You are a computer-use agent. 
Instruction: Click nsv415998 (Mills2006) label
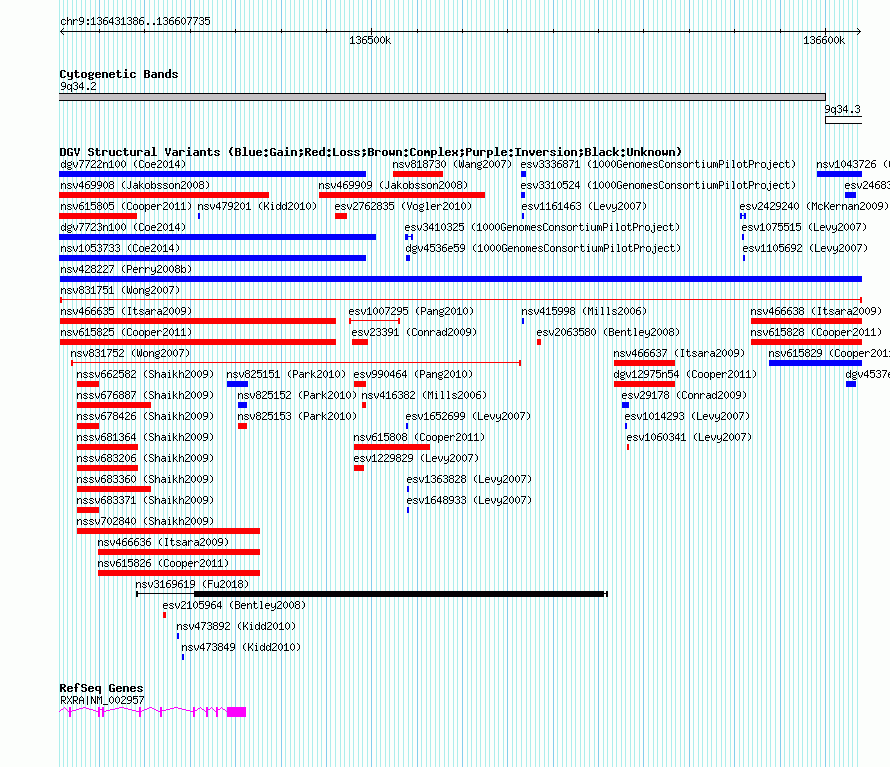coord(584,312)
